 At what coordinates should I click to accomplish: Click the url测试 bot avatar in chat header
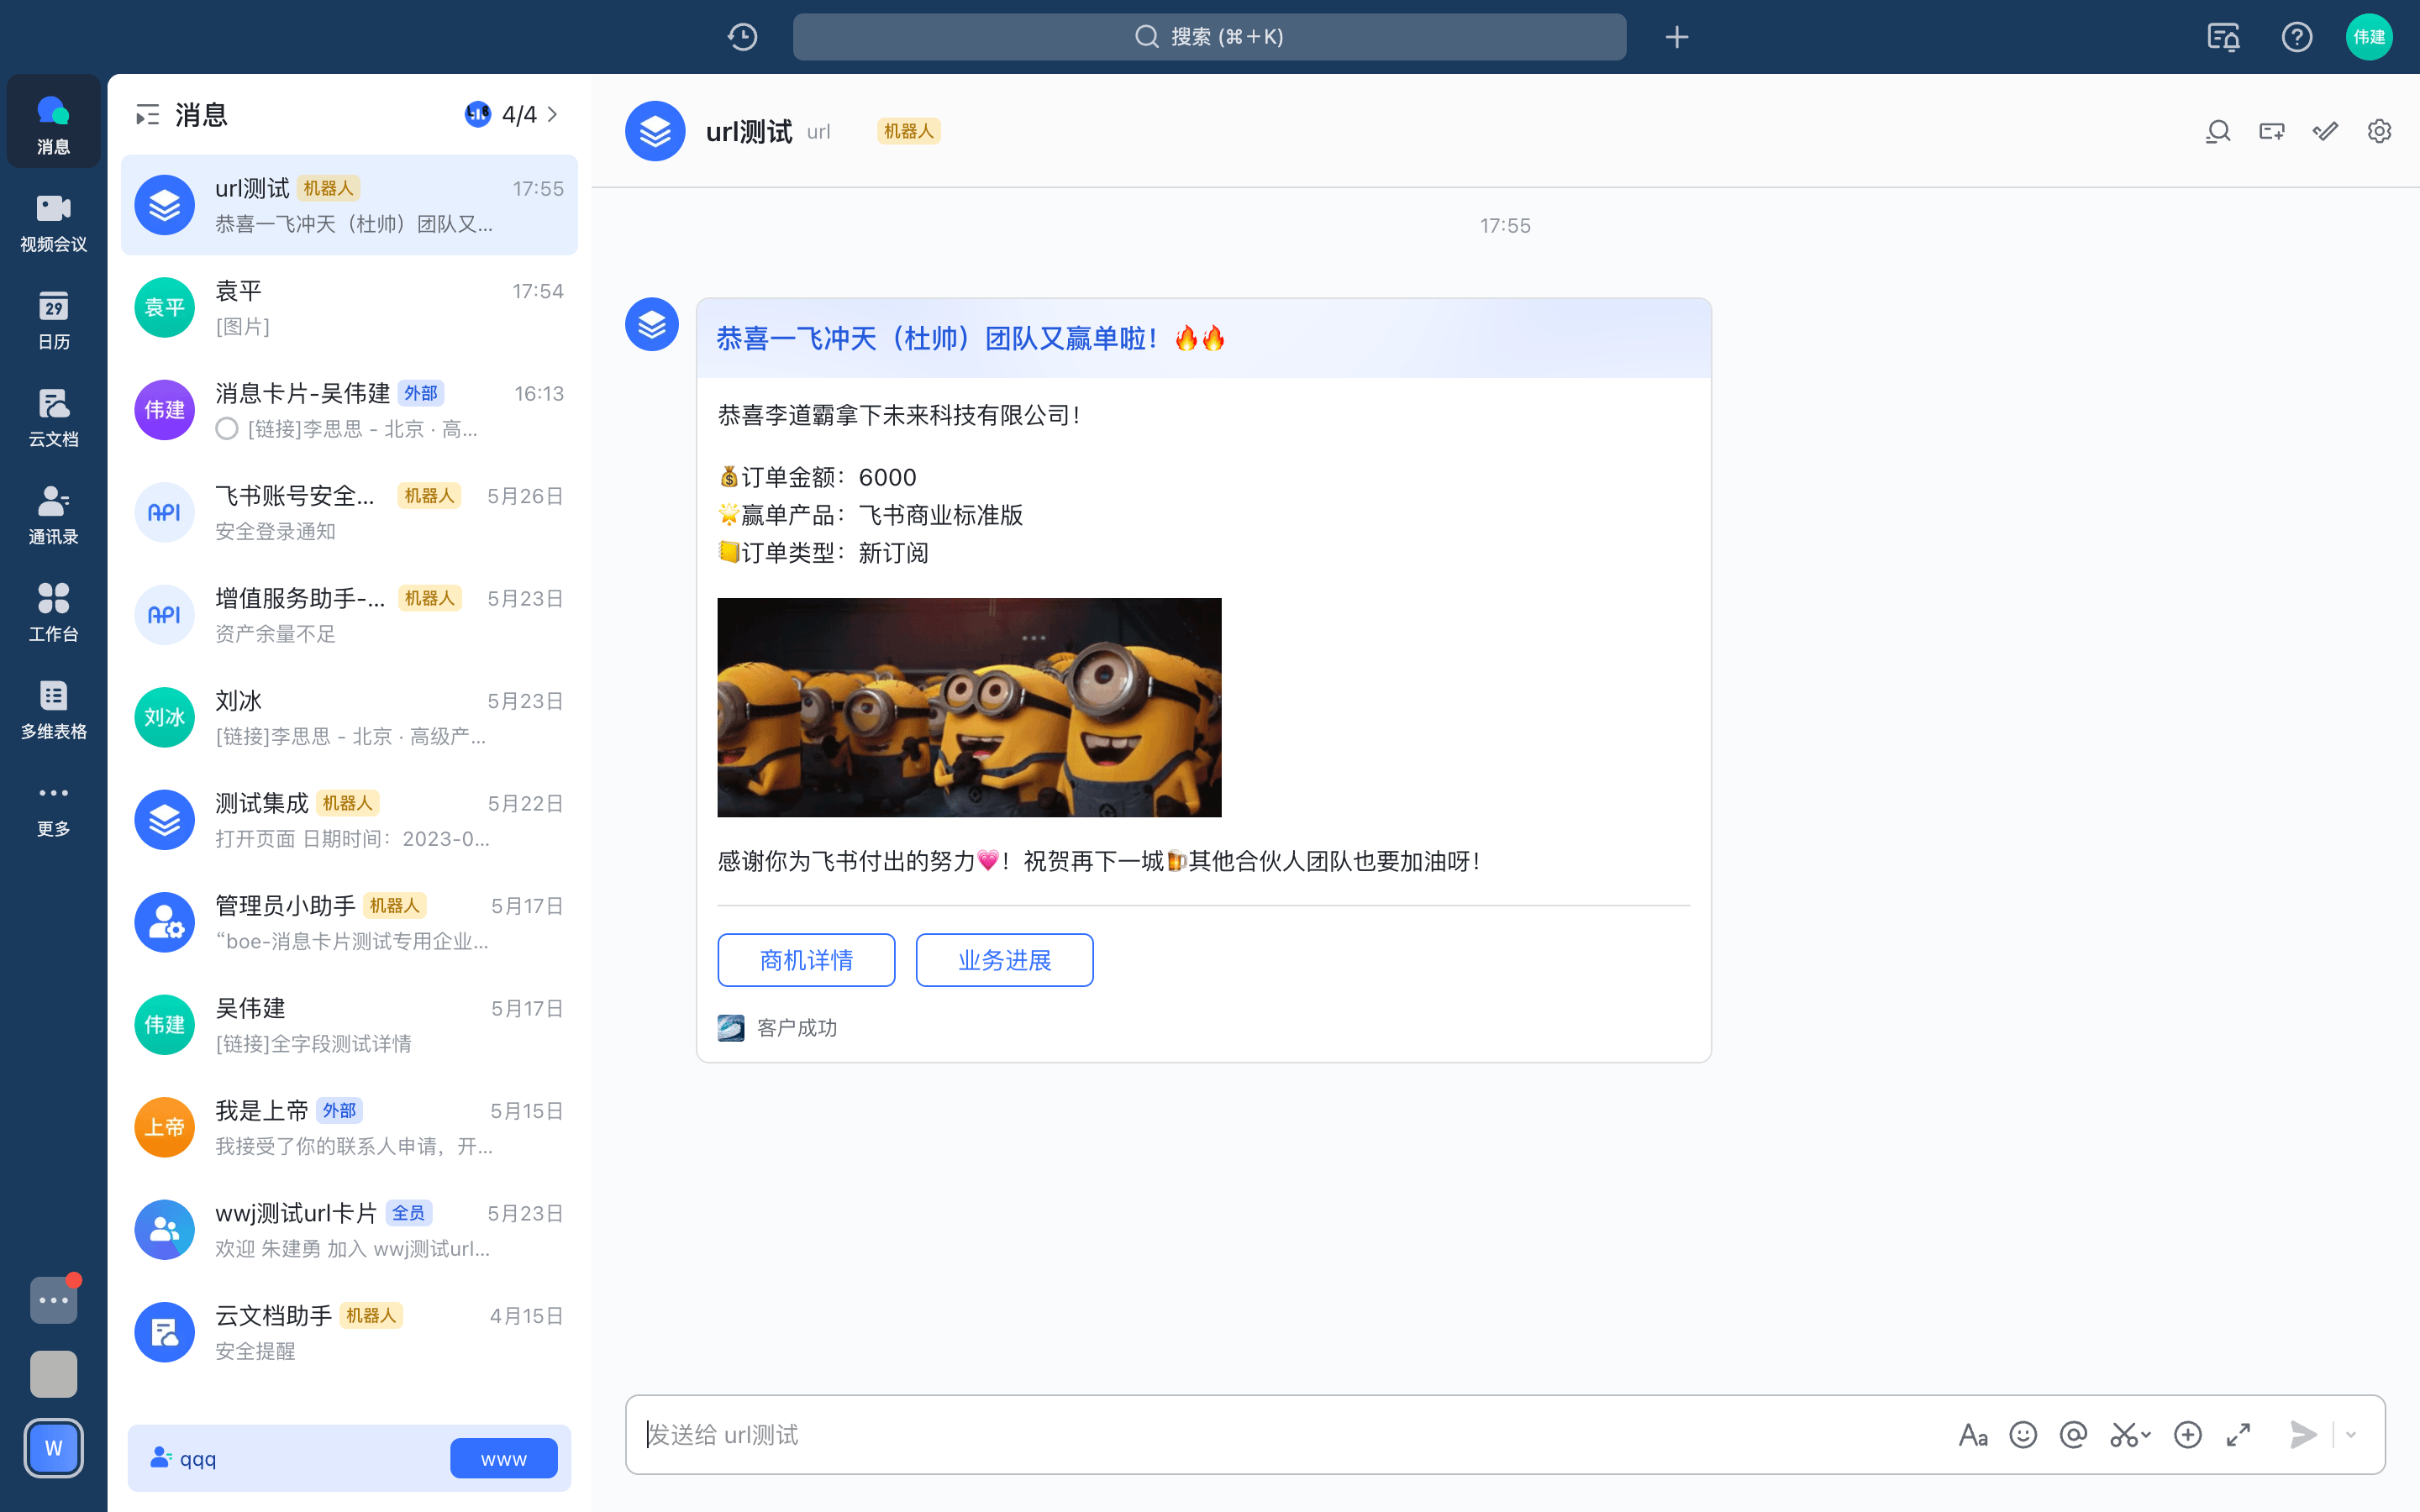point(655,131)
